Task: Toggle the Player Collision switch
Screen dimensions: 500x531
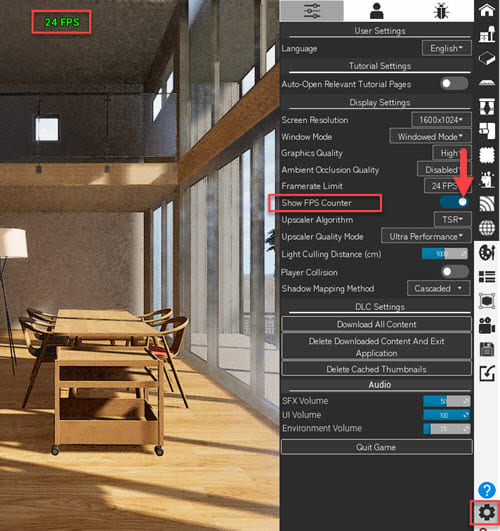Action: click(454, 272)
